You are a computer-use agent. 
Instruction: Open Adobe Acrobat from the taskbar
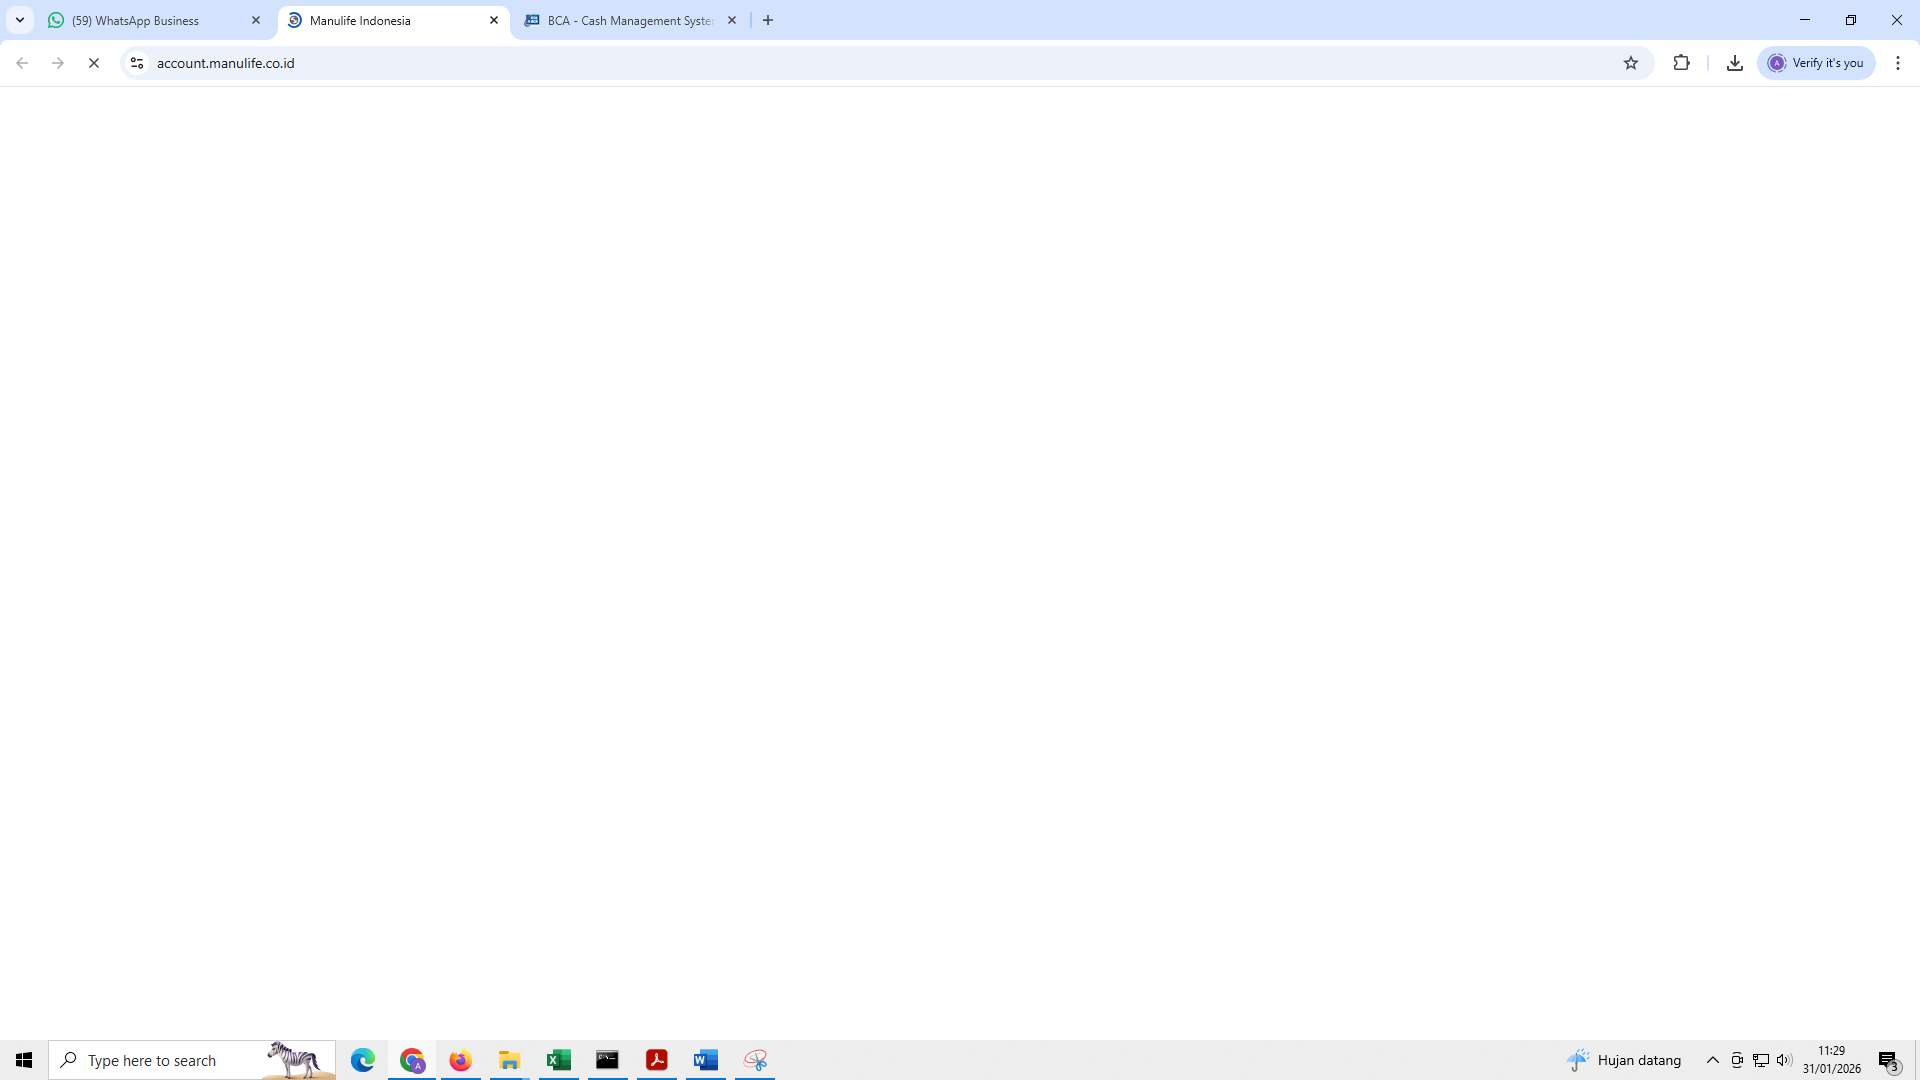657,1060
